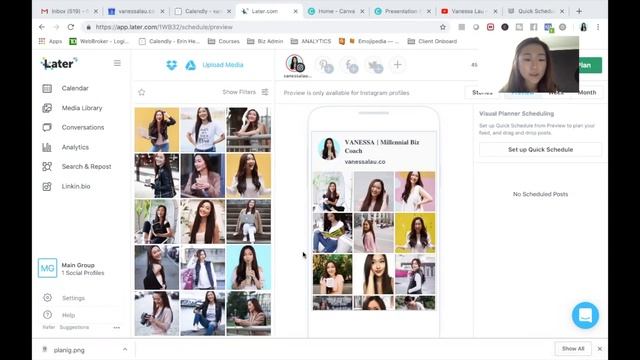
Task: Open the Suggestions link
Action: pos(74,327)
